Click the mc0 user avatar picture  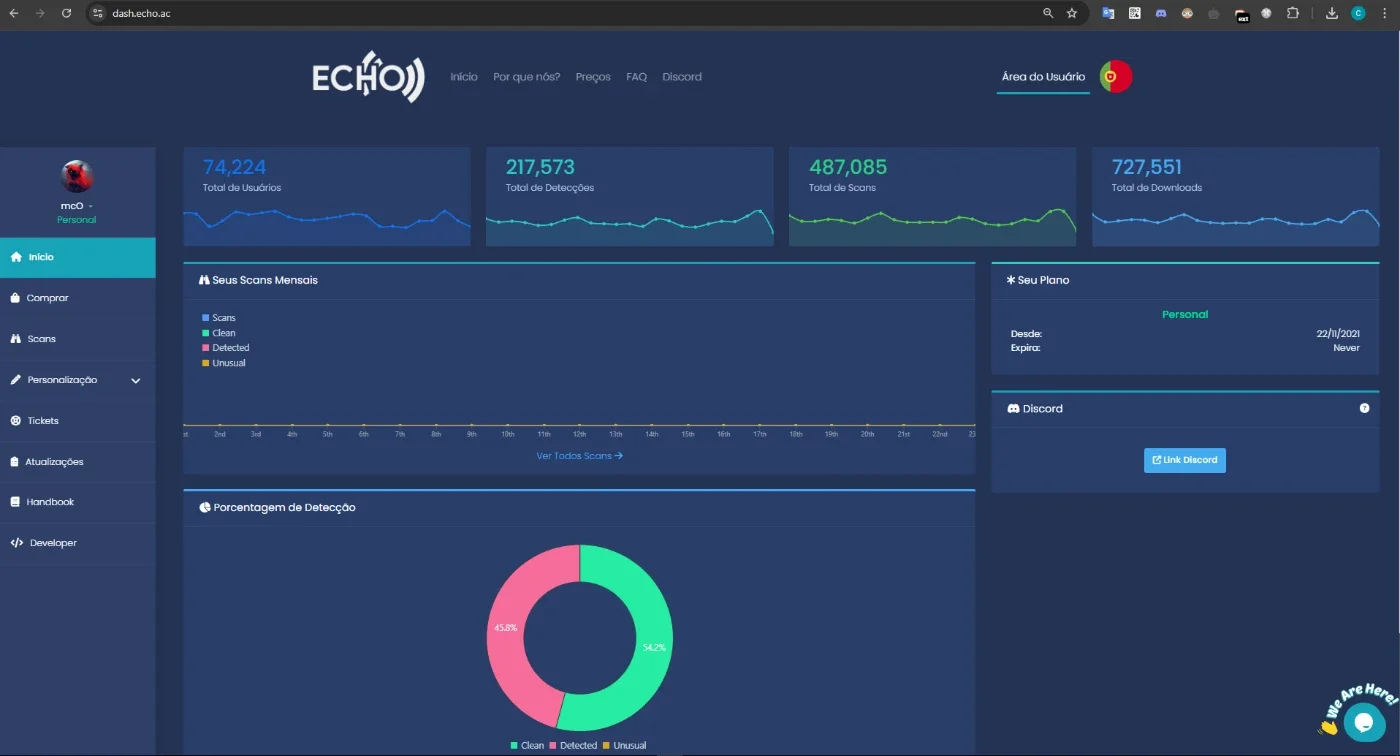pos(77,177)
